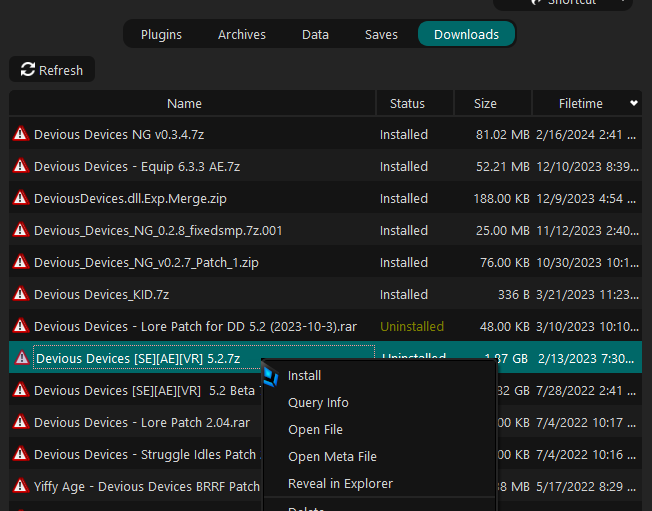Click the 52.21 MB size cell
The width and height of the screenshot is (652, 511).
tap(503, 166)
